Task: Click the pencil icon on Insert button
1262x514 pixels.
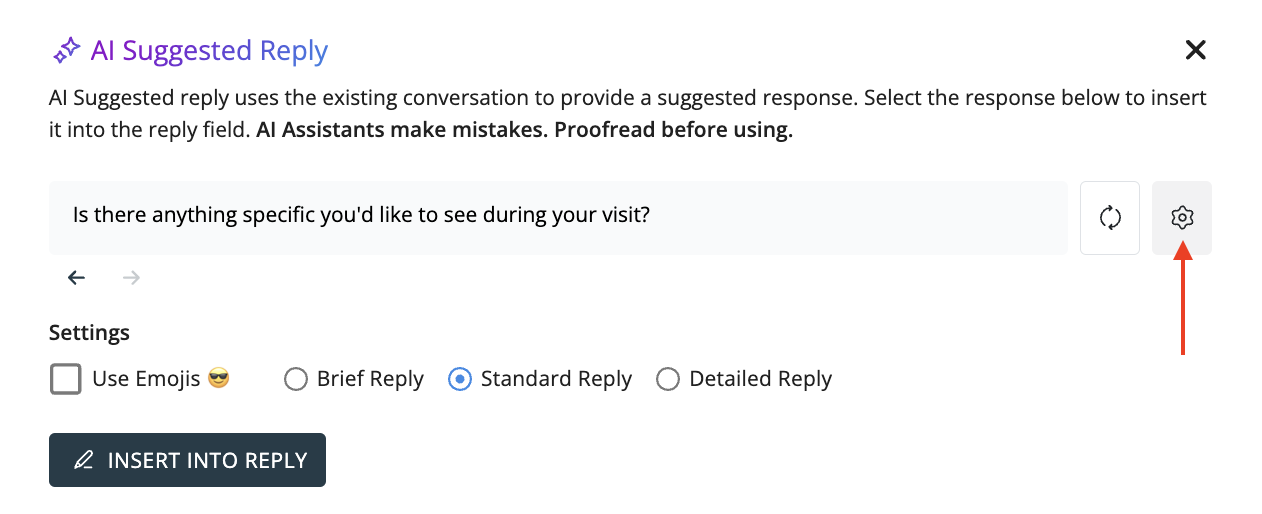Action: (x=84, y=460)
